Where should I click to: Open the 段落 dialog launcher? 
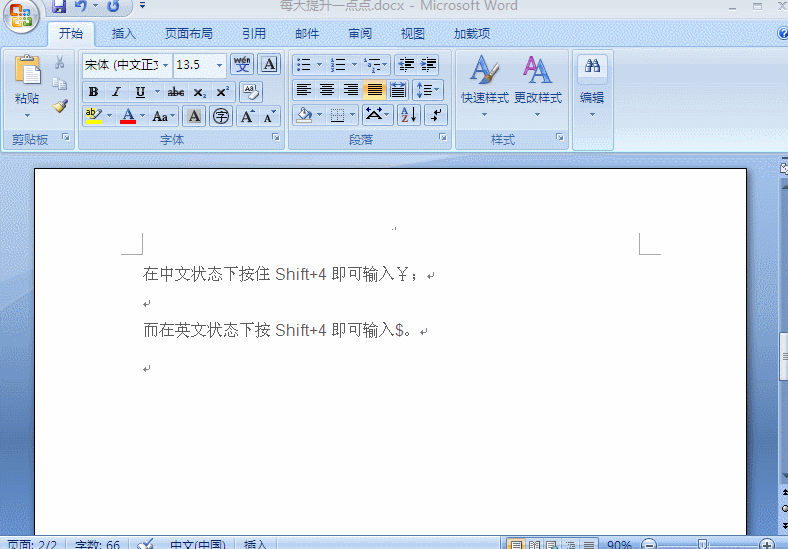point(443,137)
